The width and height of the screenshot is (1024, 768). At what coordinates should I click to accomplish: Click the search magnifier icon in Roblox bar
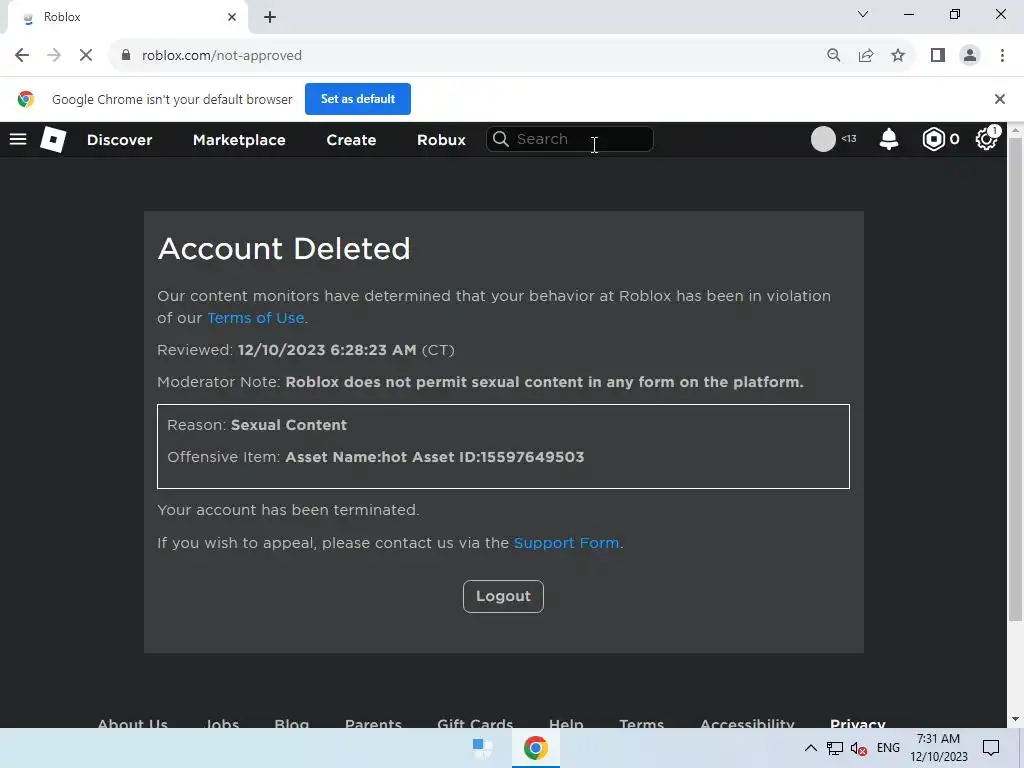point(501,139)
